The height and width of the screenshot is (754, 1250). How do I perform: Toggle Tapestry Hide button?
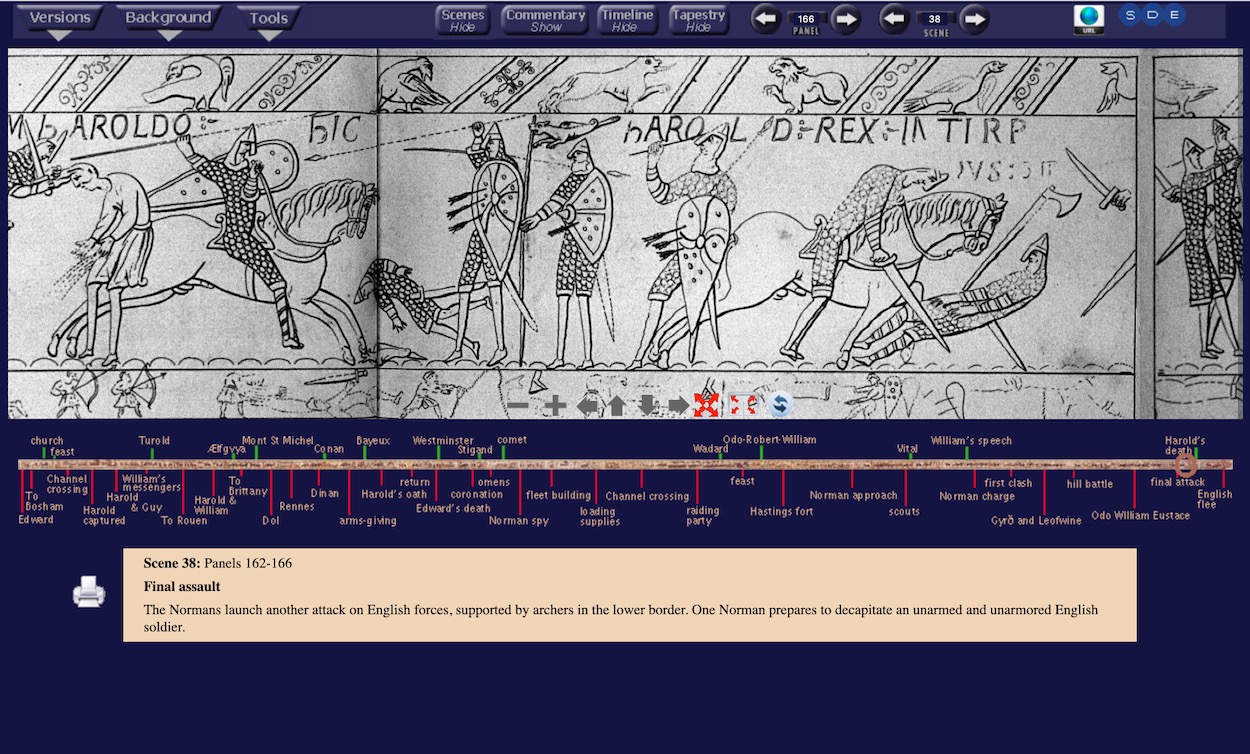click(698, 20)
